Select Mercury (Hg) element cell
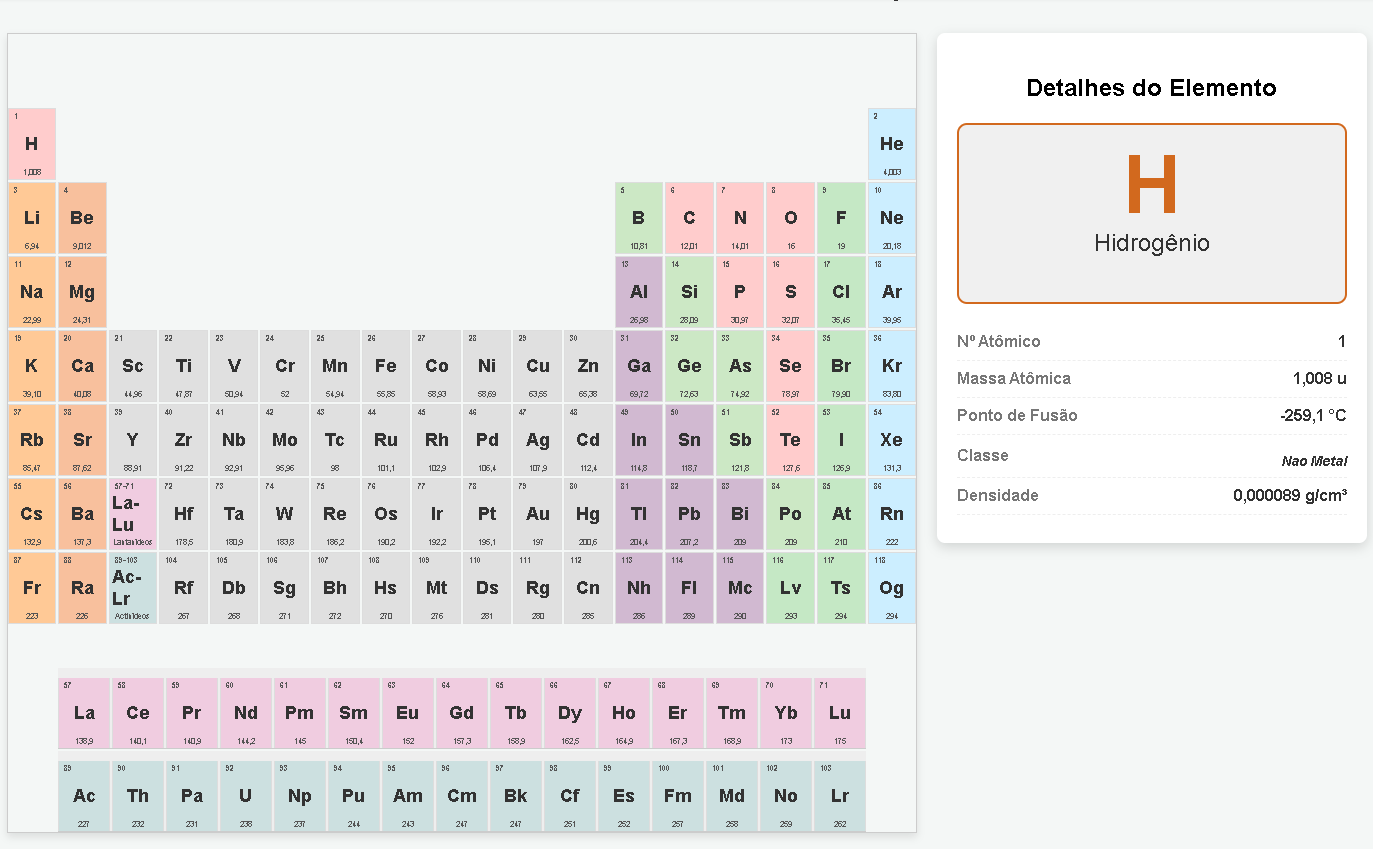1373x849 pixels. tap(588, 514)
